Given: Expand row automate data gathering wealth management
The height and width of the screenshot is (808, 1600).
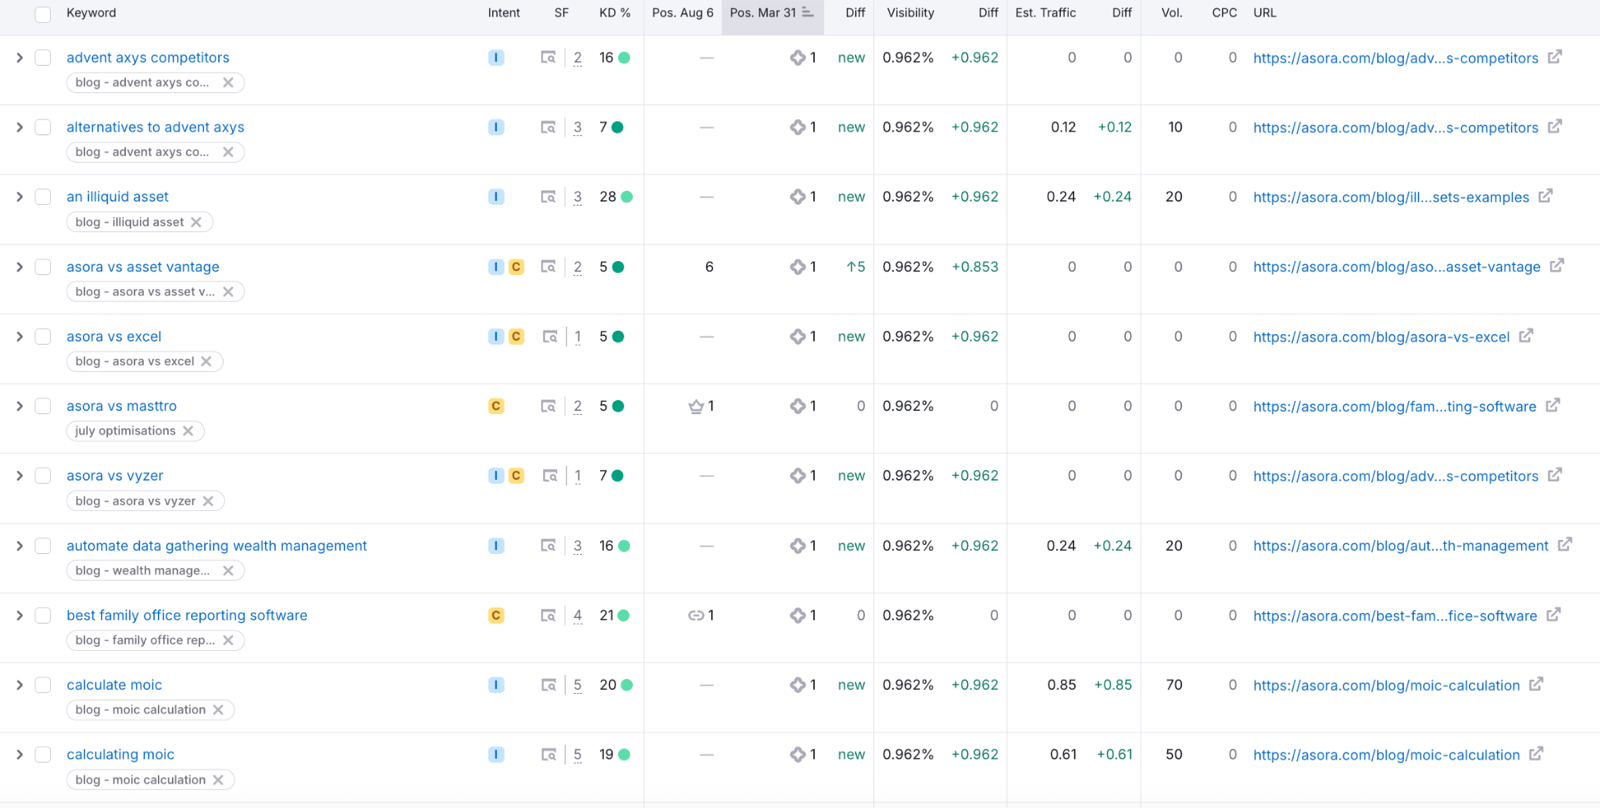Looking at the screenshot, I should (19, 546).
